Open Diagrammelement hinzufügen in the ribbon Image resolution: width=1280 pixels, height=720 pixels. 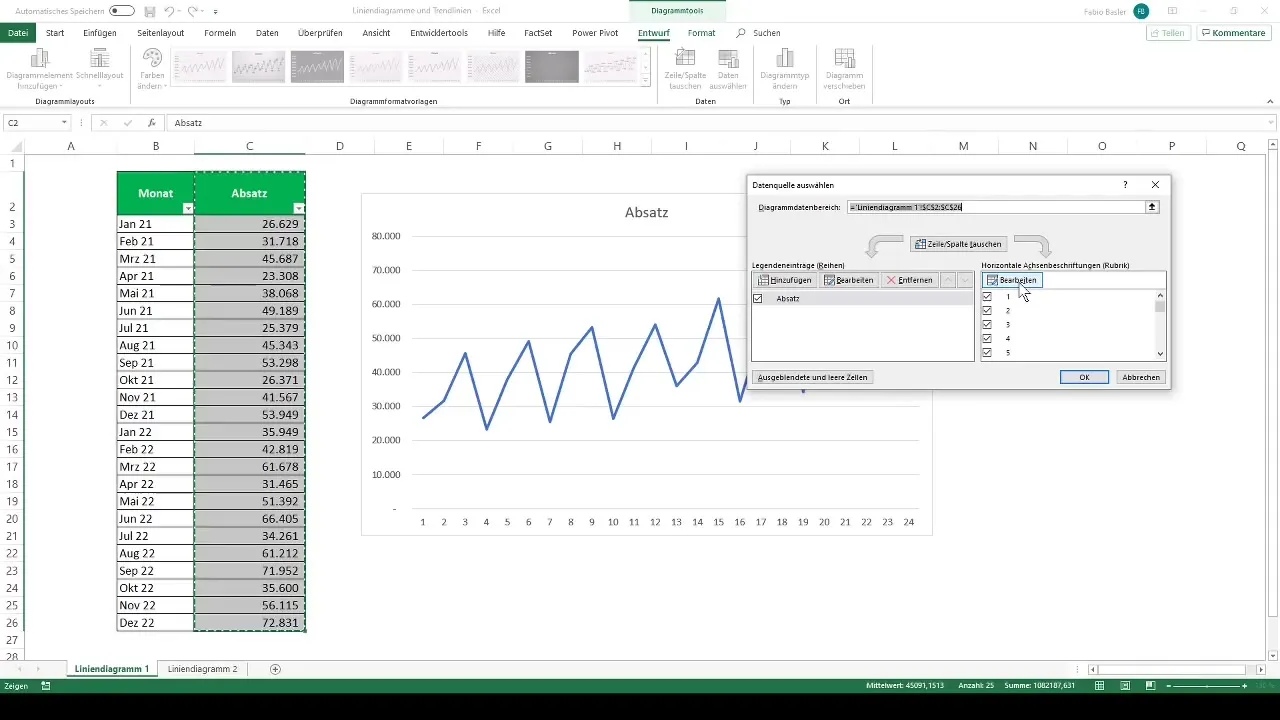(x=38, y=69)
